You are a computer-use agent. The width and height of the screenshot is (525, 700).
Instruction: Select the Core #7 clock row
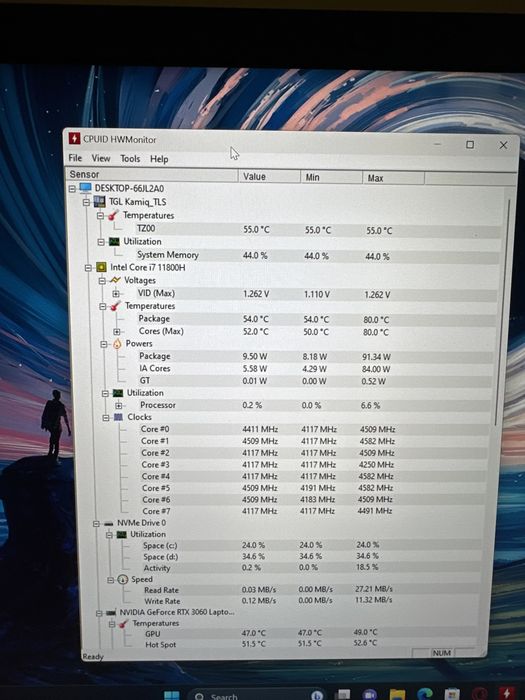point(312,511)
